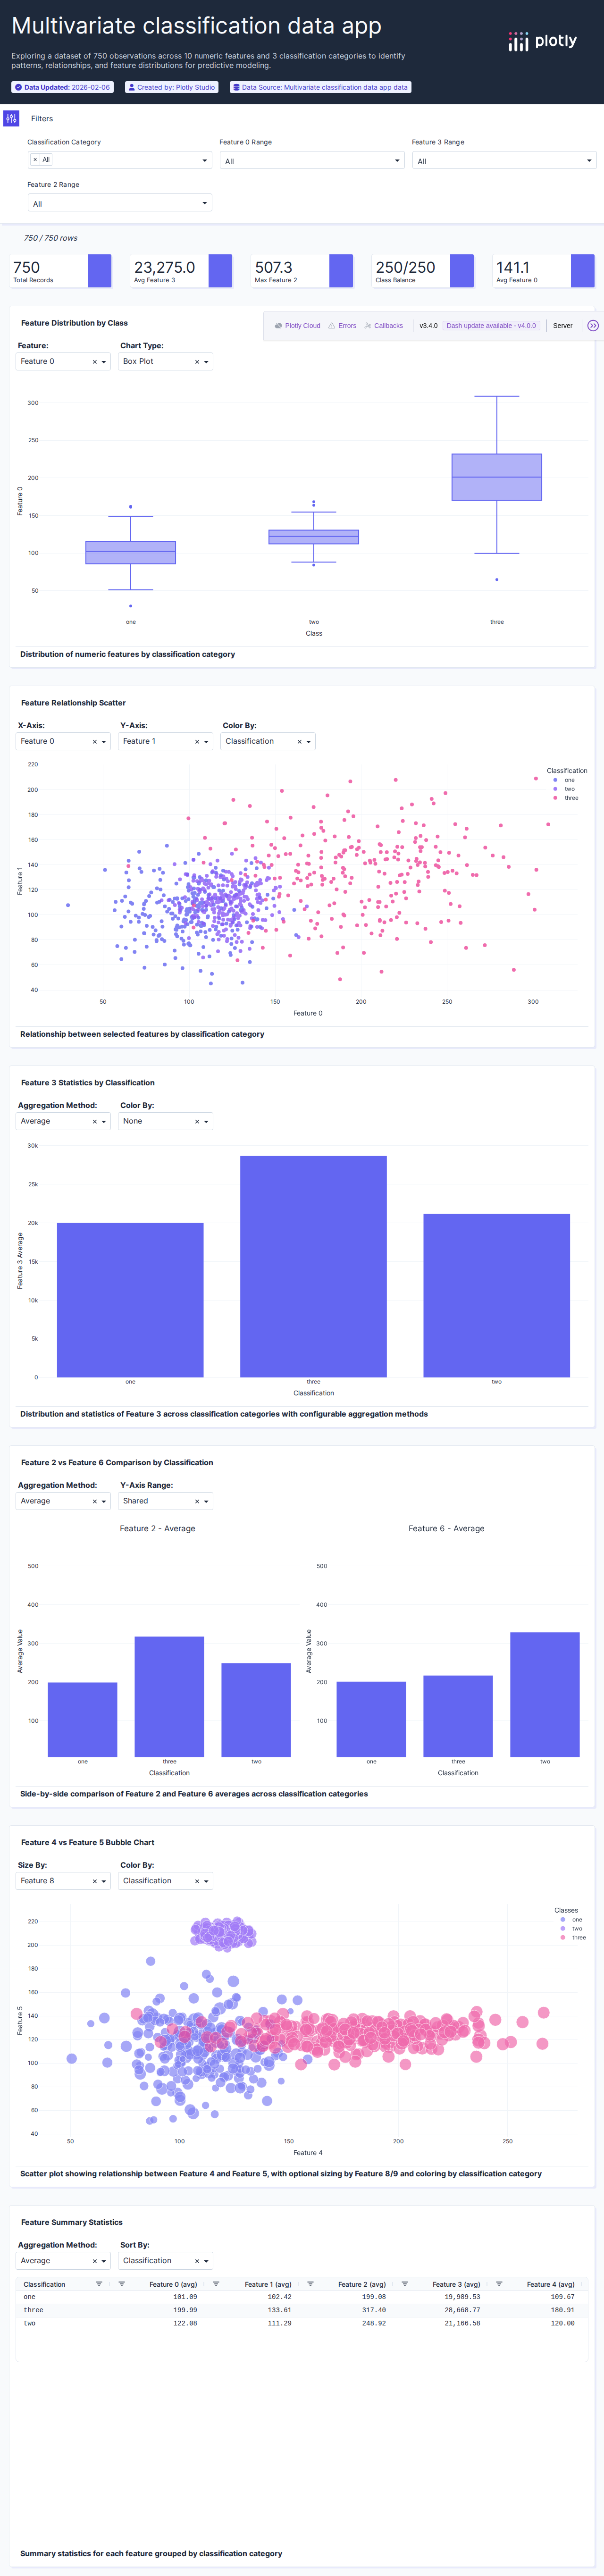Click the 'three' bar in Feature 3 chart

(313, 1266)
